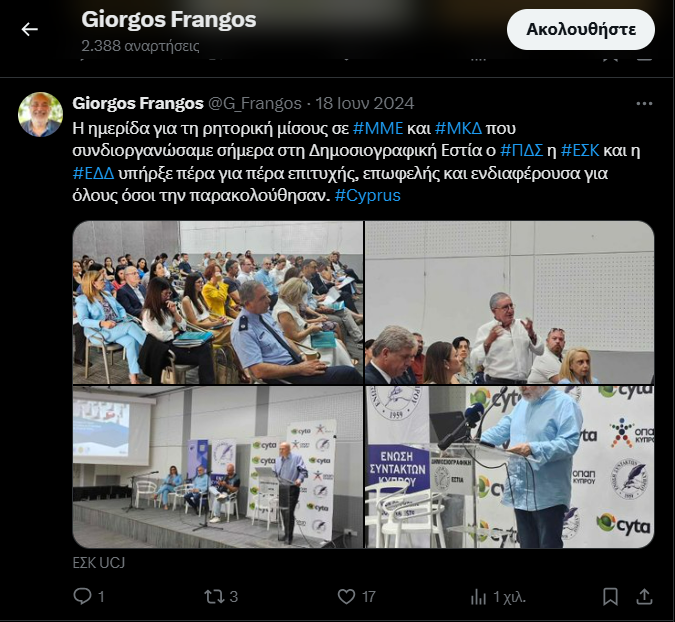The image size is (675, 622).
Task: Like the post with the heart icon
Action: click(x=346, y=597)
